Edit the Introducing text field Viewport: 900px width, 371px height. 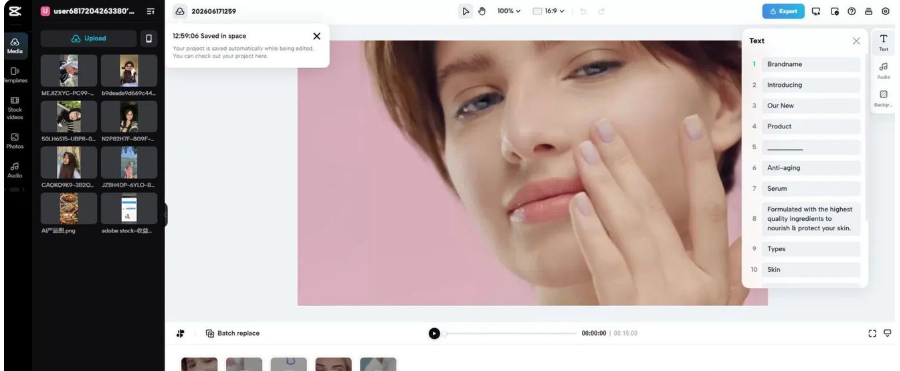811,85
